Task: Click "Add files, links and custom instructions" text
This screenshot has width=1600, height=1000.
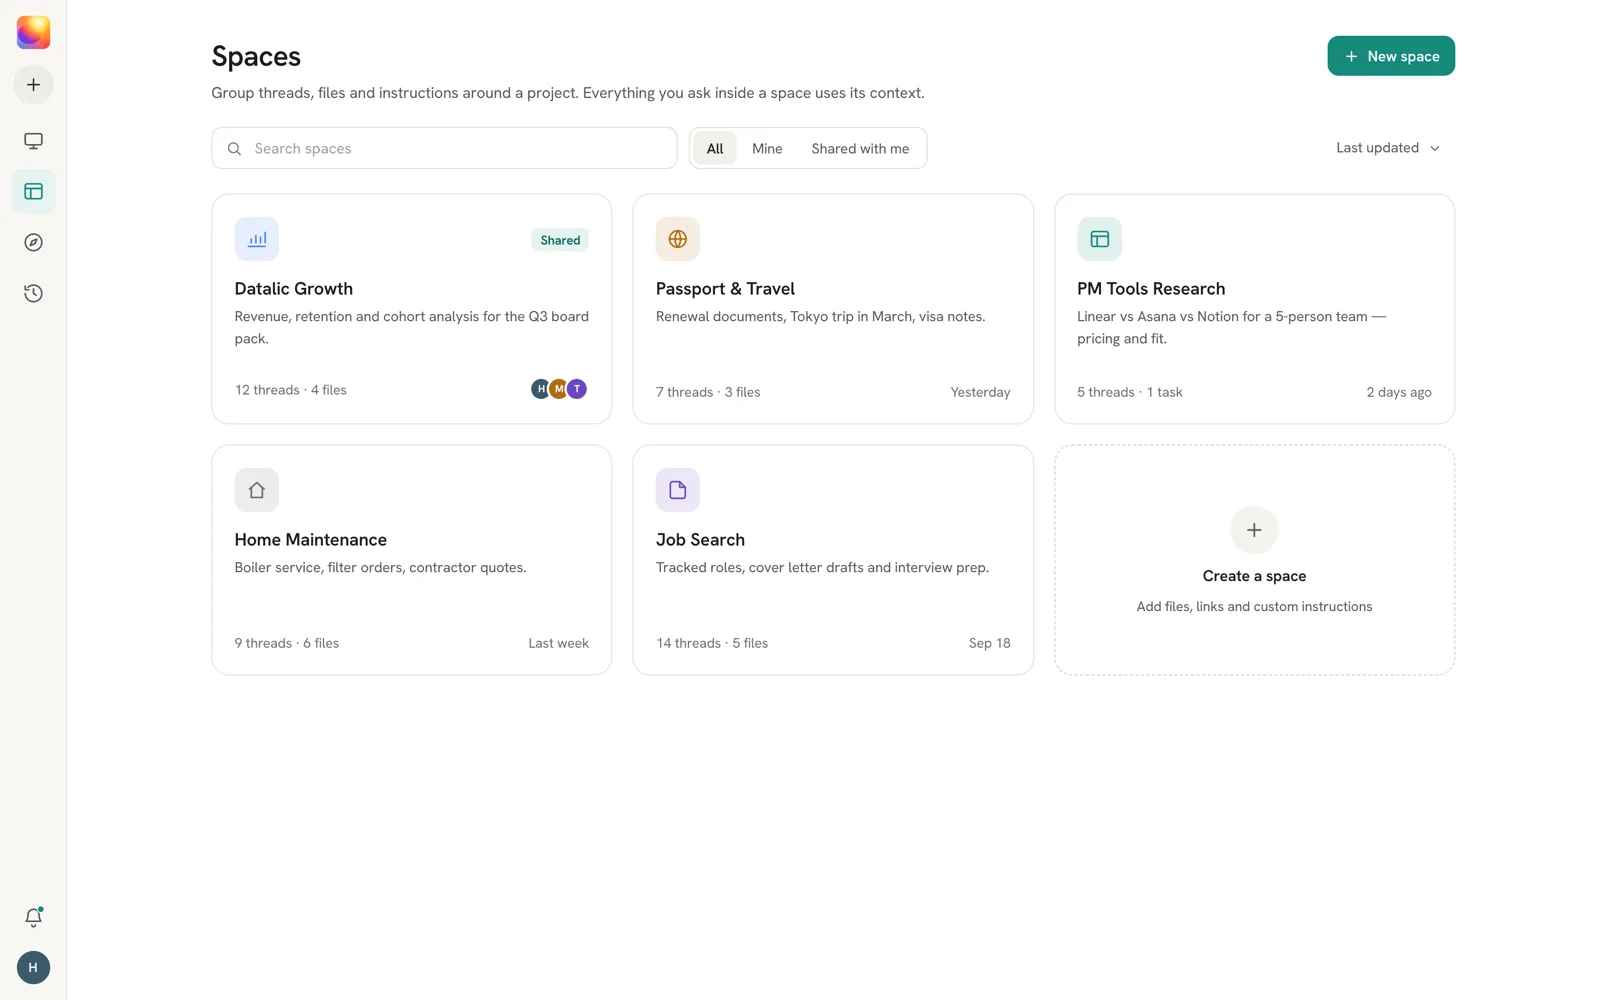Action: click(x=1254, y=607)
